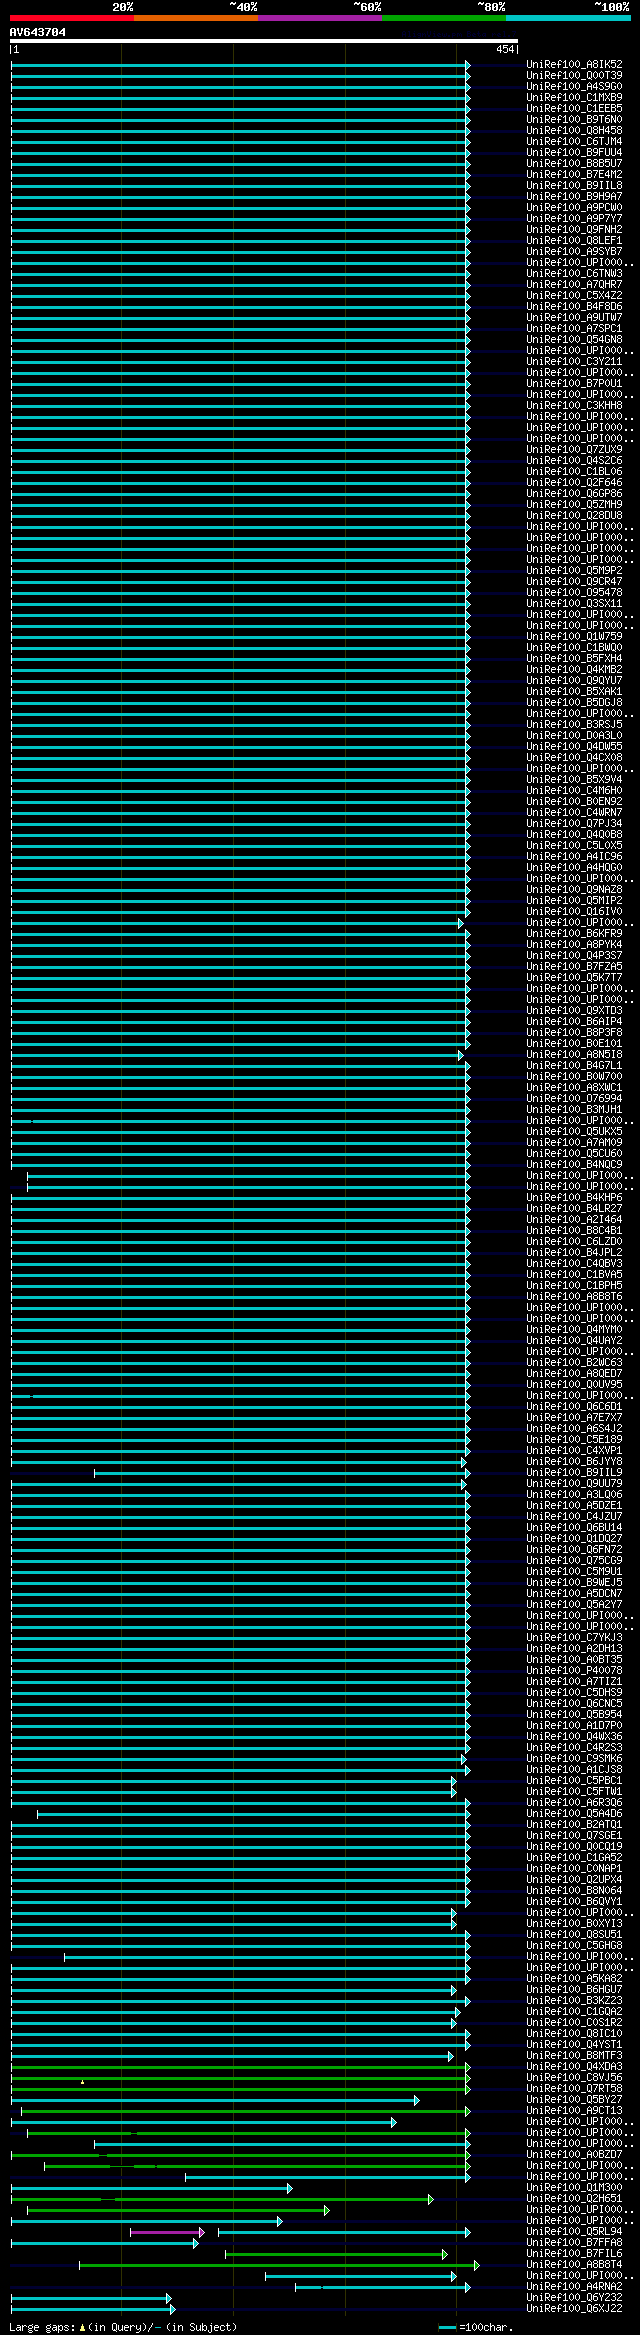Click the UniRef100_C5X4Z2 entry

(x=574, y=296)
